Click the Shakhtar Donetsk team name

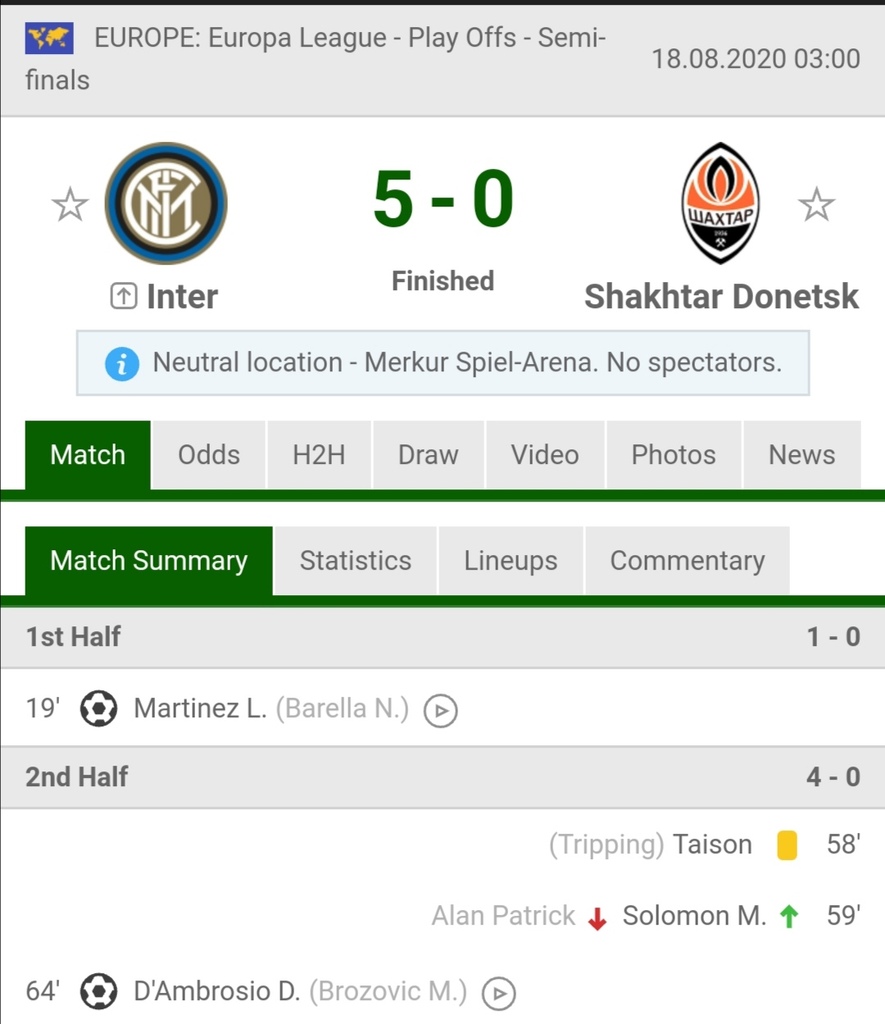[x=721, y=296]
